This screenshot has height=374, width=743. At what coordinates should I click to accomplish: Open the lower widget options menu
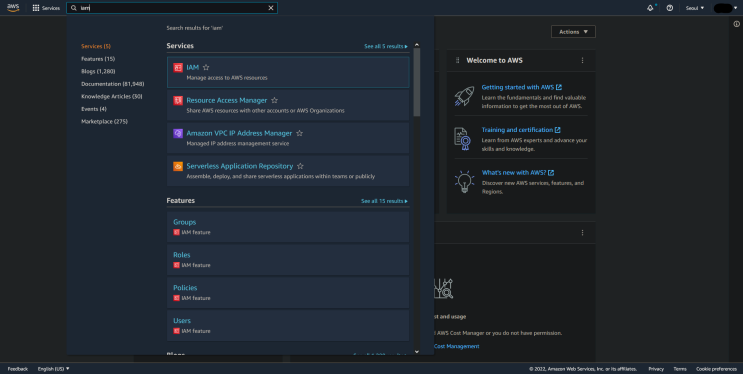(582, 233)
